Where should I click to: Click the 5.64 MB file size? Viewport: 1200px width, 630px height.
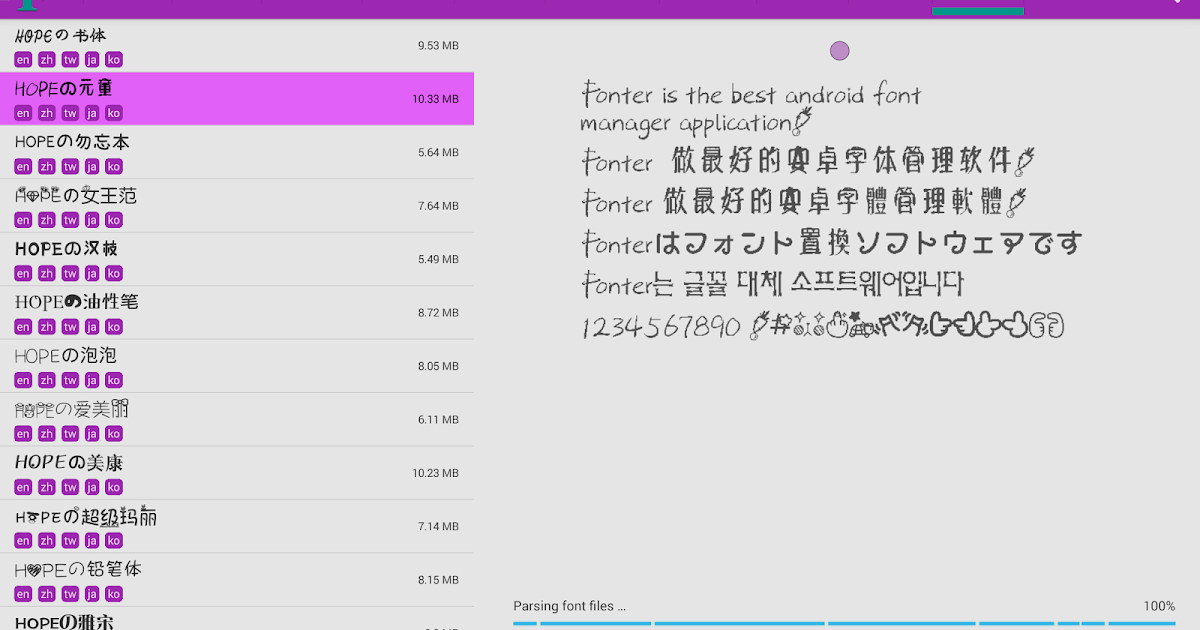pyautogui.click(x=438, y=153)
